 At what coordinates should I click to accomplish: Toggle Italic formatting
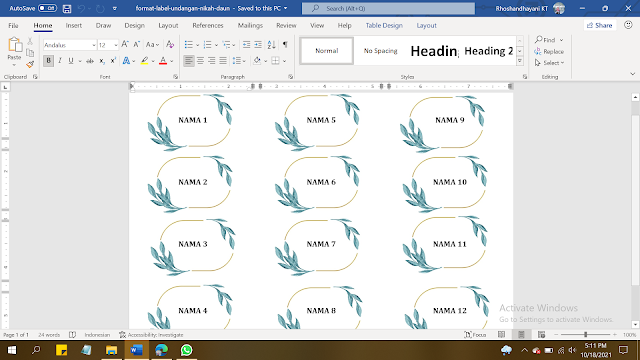point(60,61)
